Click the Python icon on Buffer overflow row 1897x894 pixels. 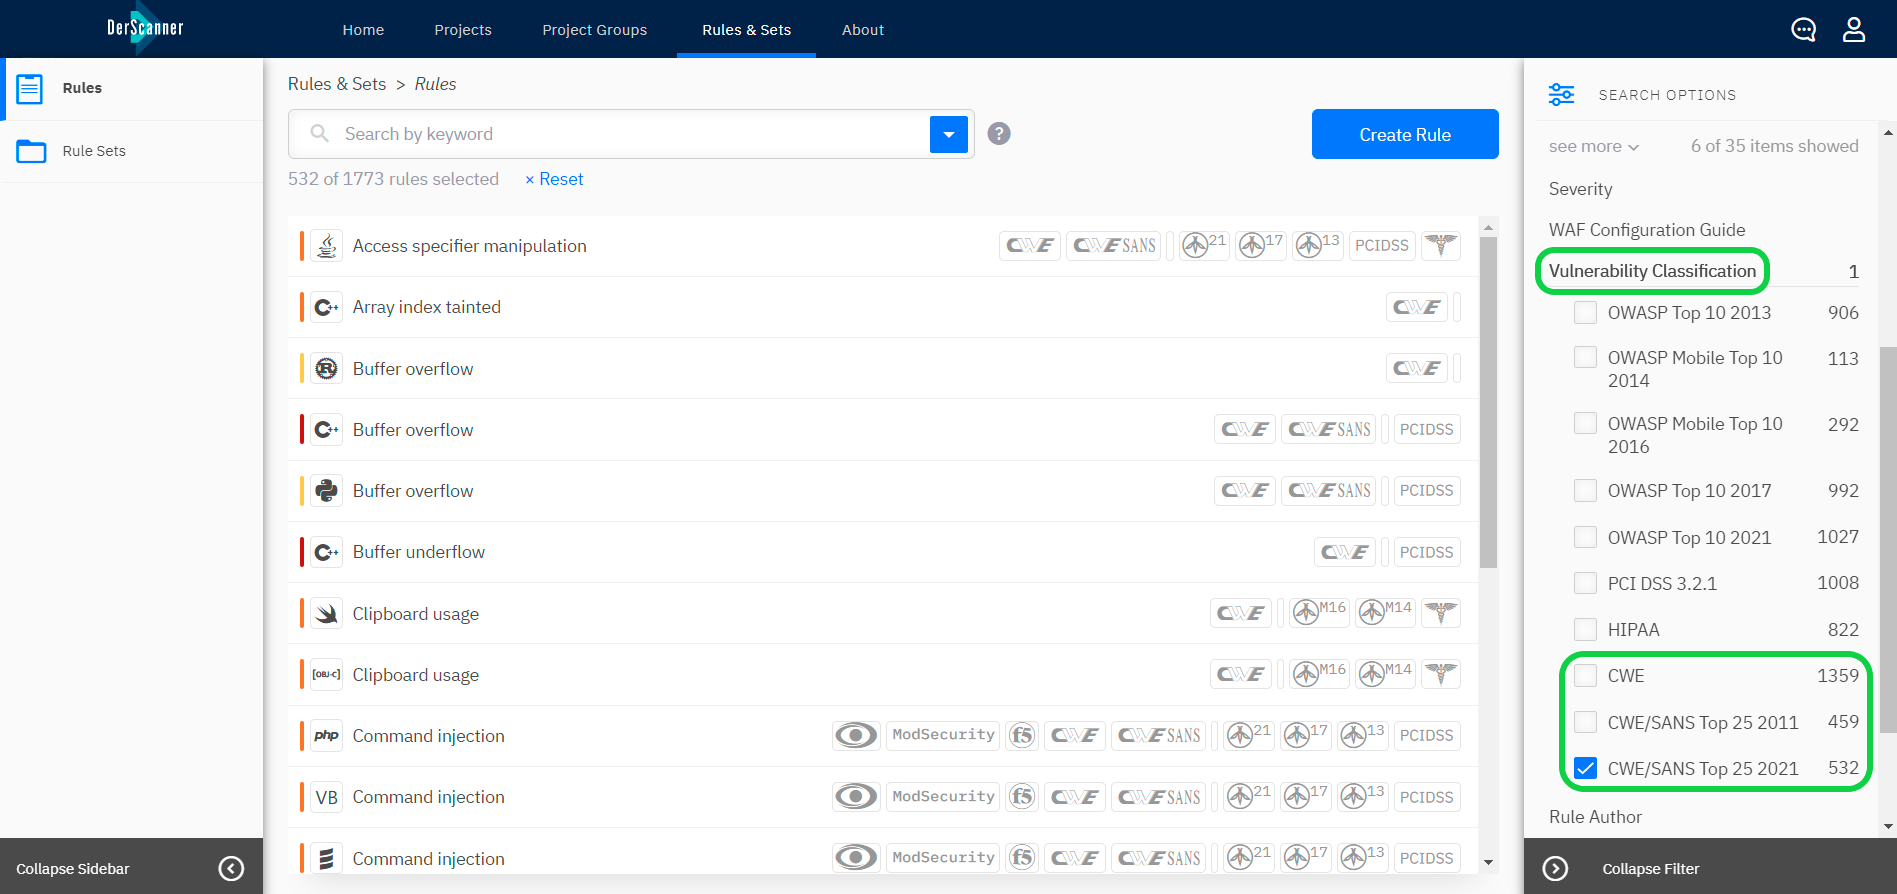(326, 490)
